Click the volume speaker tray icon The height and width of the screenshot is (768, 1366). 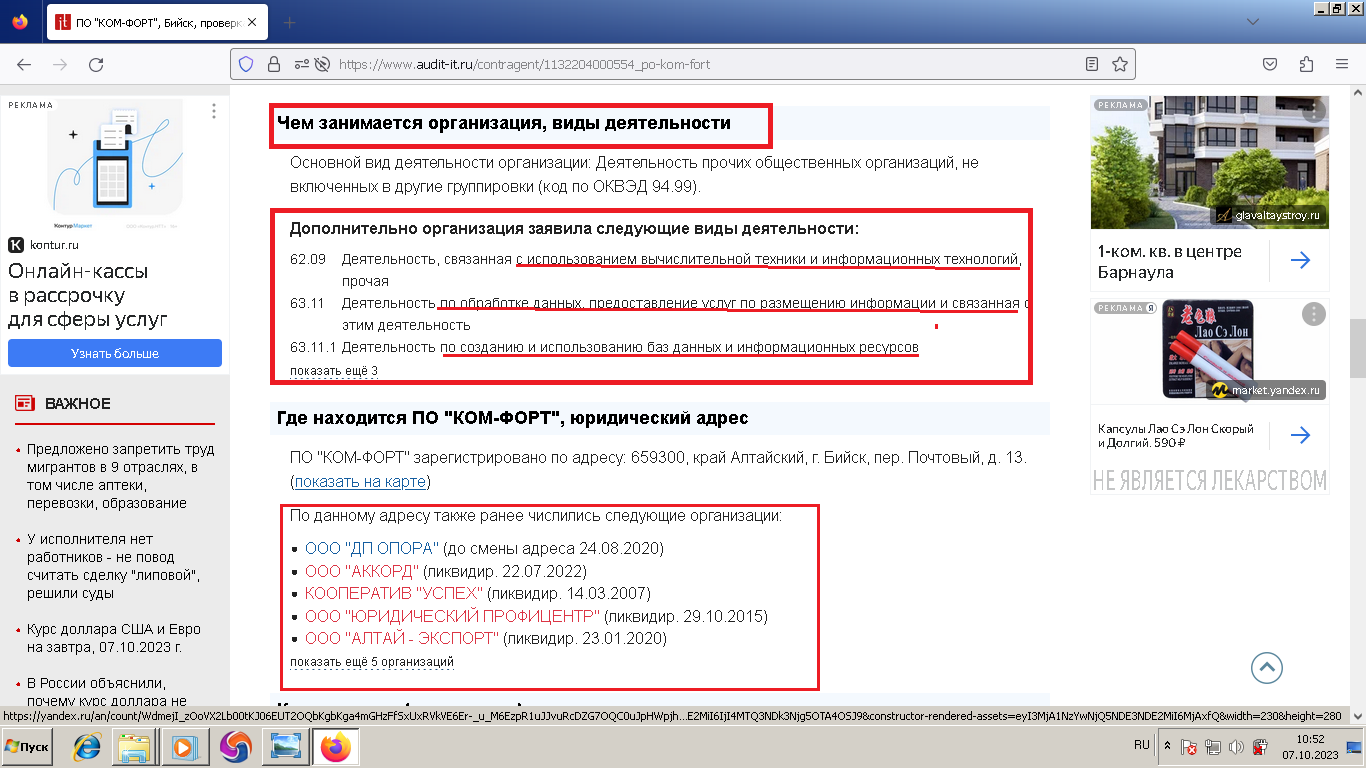click(1235, 746)
